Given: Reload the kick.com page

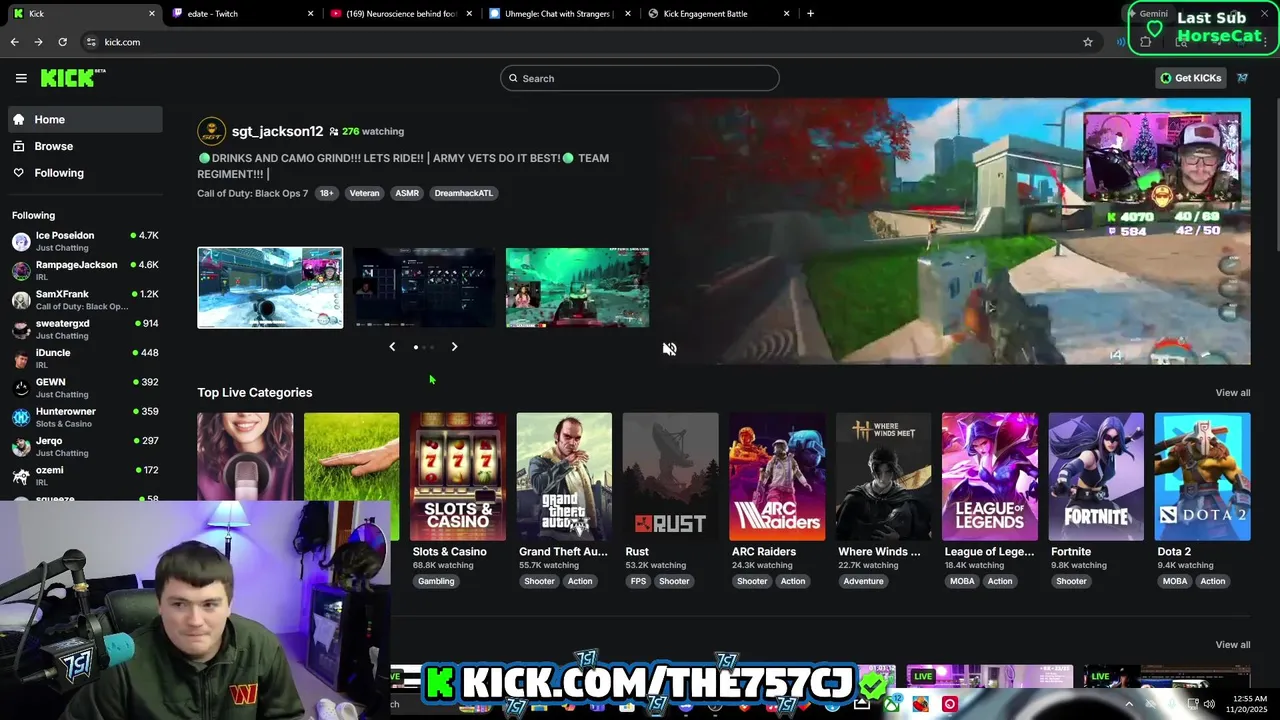Looking at the screenshot, I should [62, 42].
